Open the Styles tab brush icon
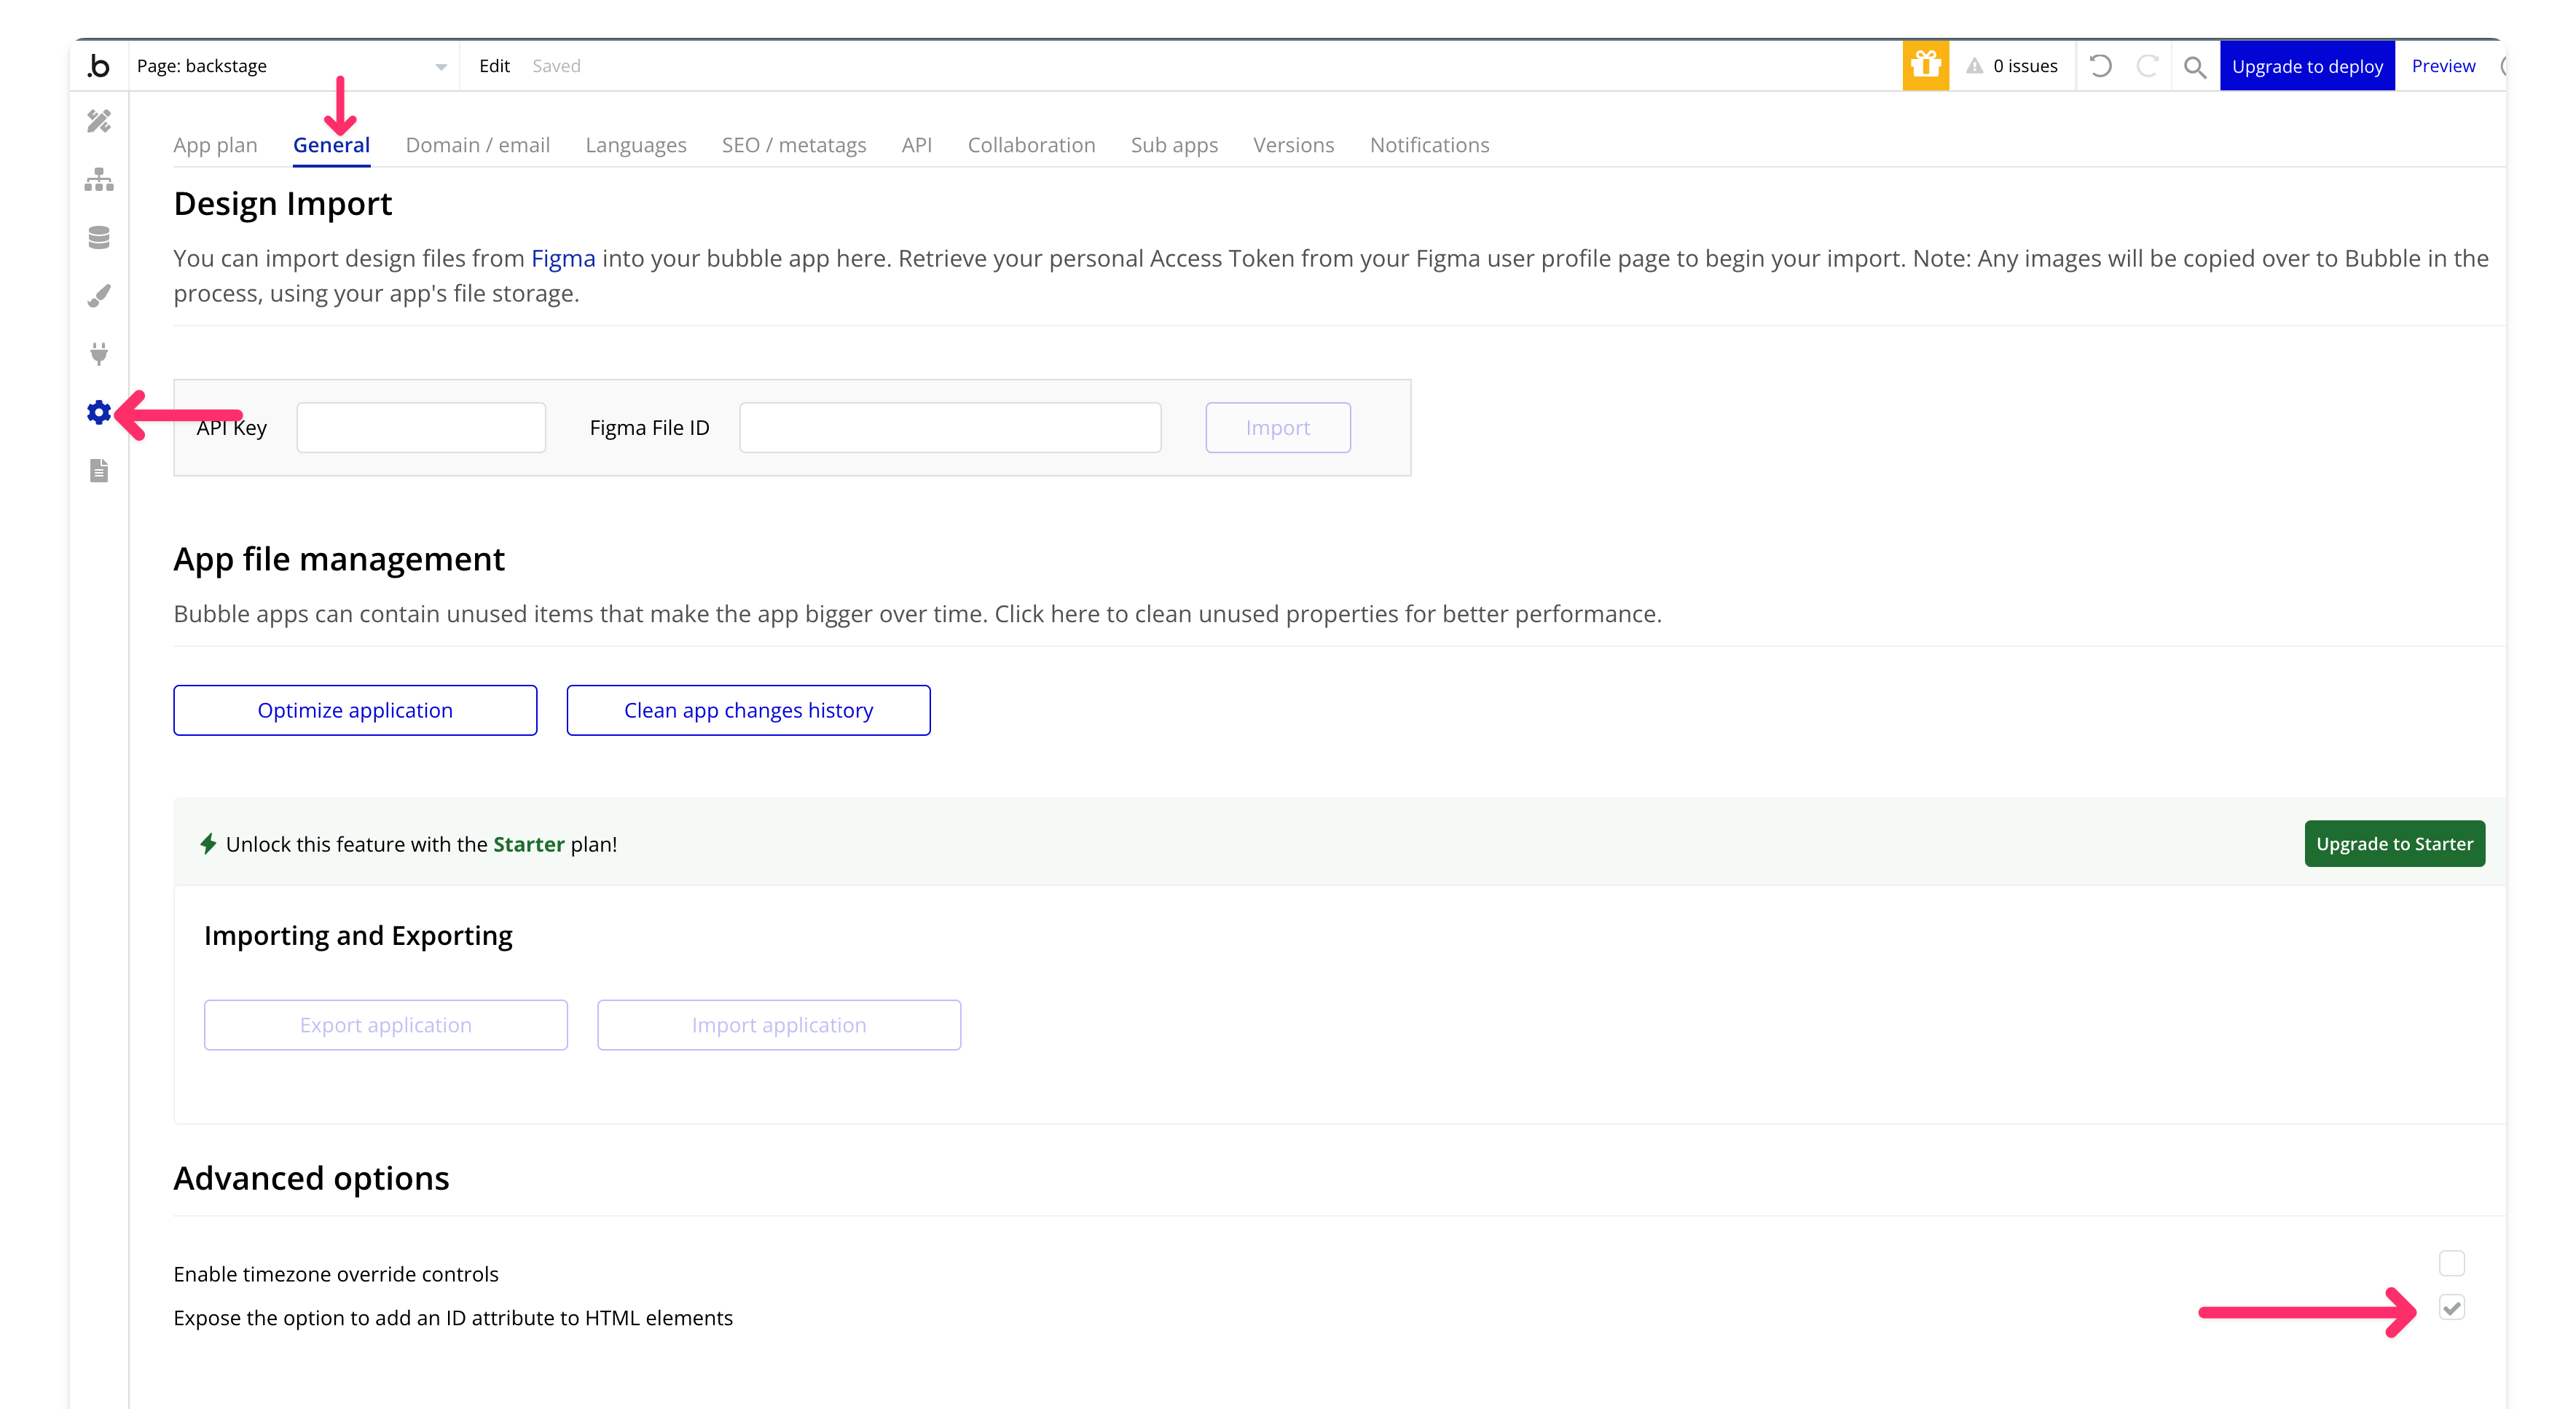Viewport: 2576px width, 1409px height. pyautogui.click(x=99, y=296)
